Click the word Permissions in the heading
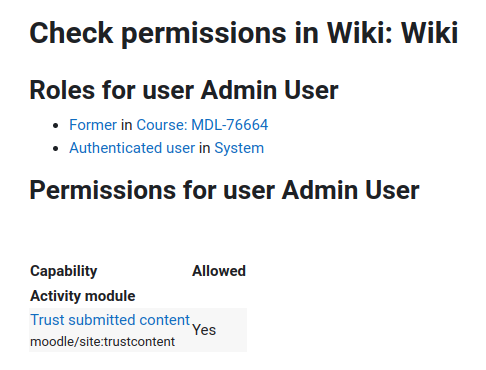Screen dimensions: 486x370 click(x=102, y=190)
